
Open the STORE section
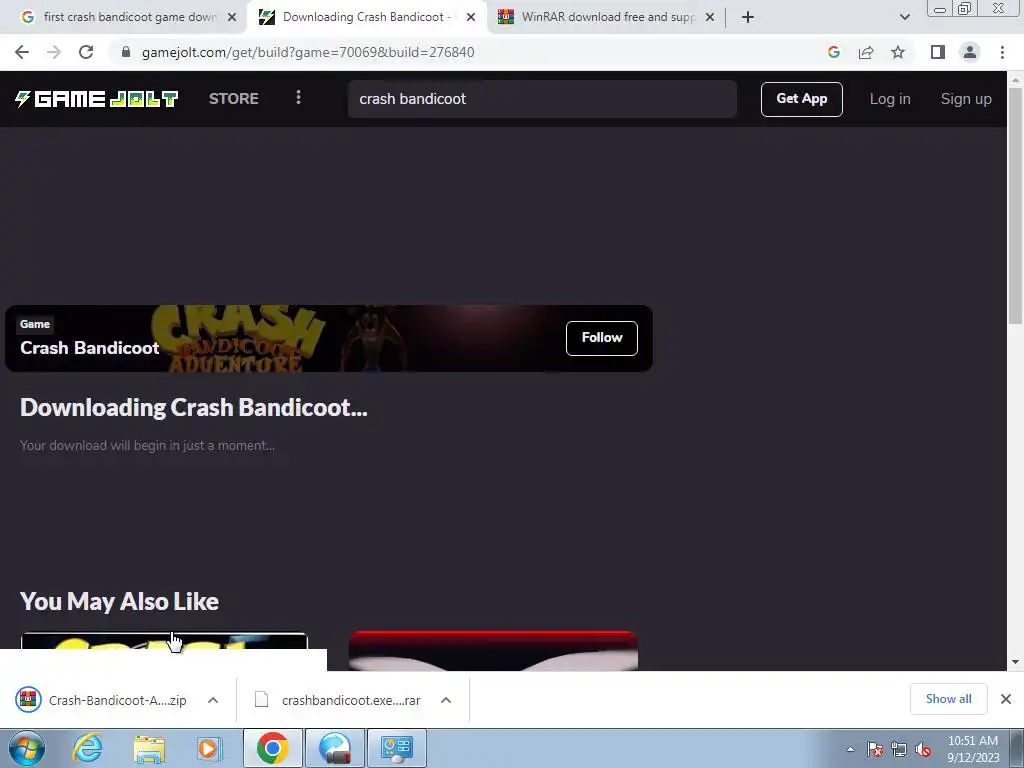pos(234,99)
